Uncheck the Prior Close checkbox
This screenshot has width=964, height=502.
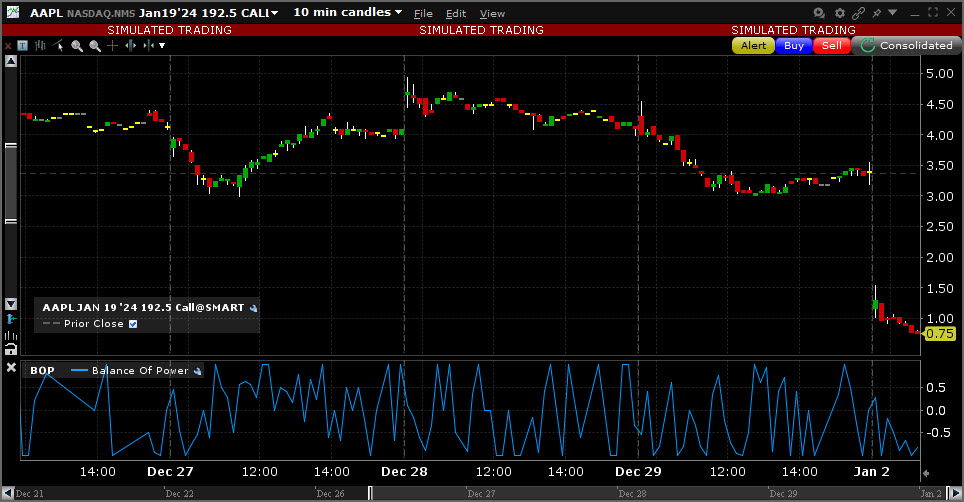click(x=133, y=324)
